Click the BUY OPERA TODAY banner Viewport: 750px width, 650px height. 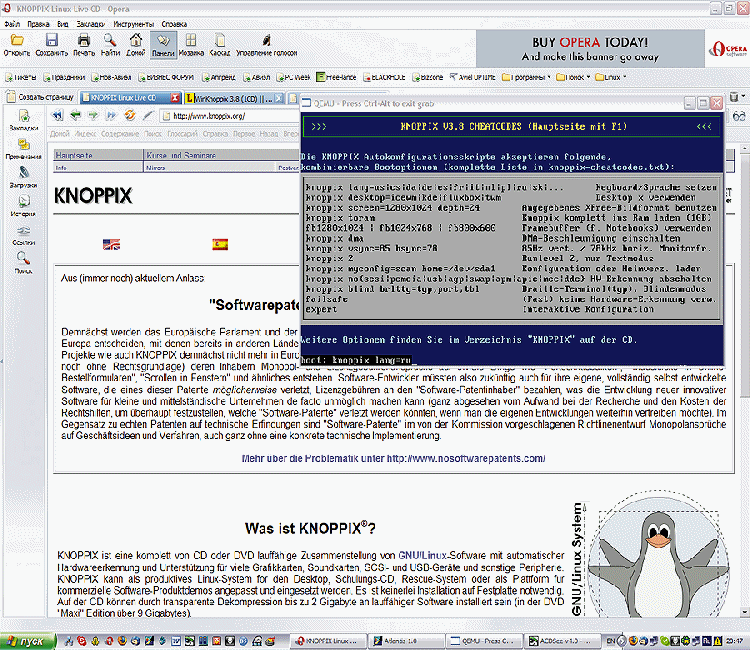[x=590, y=49]
